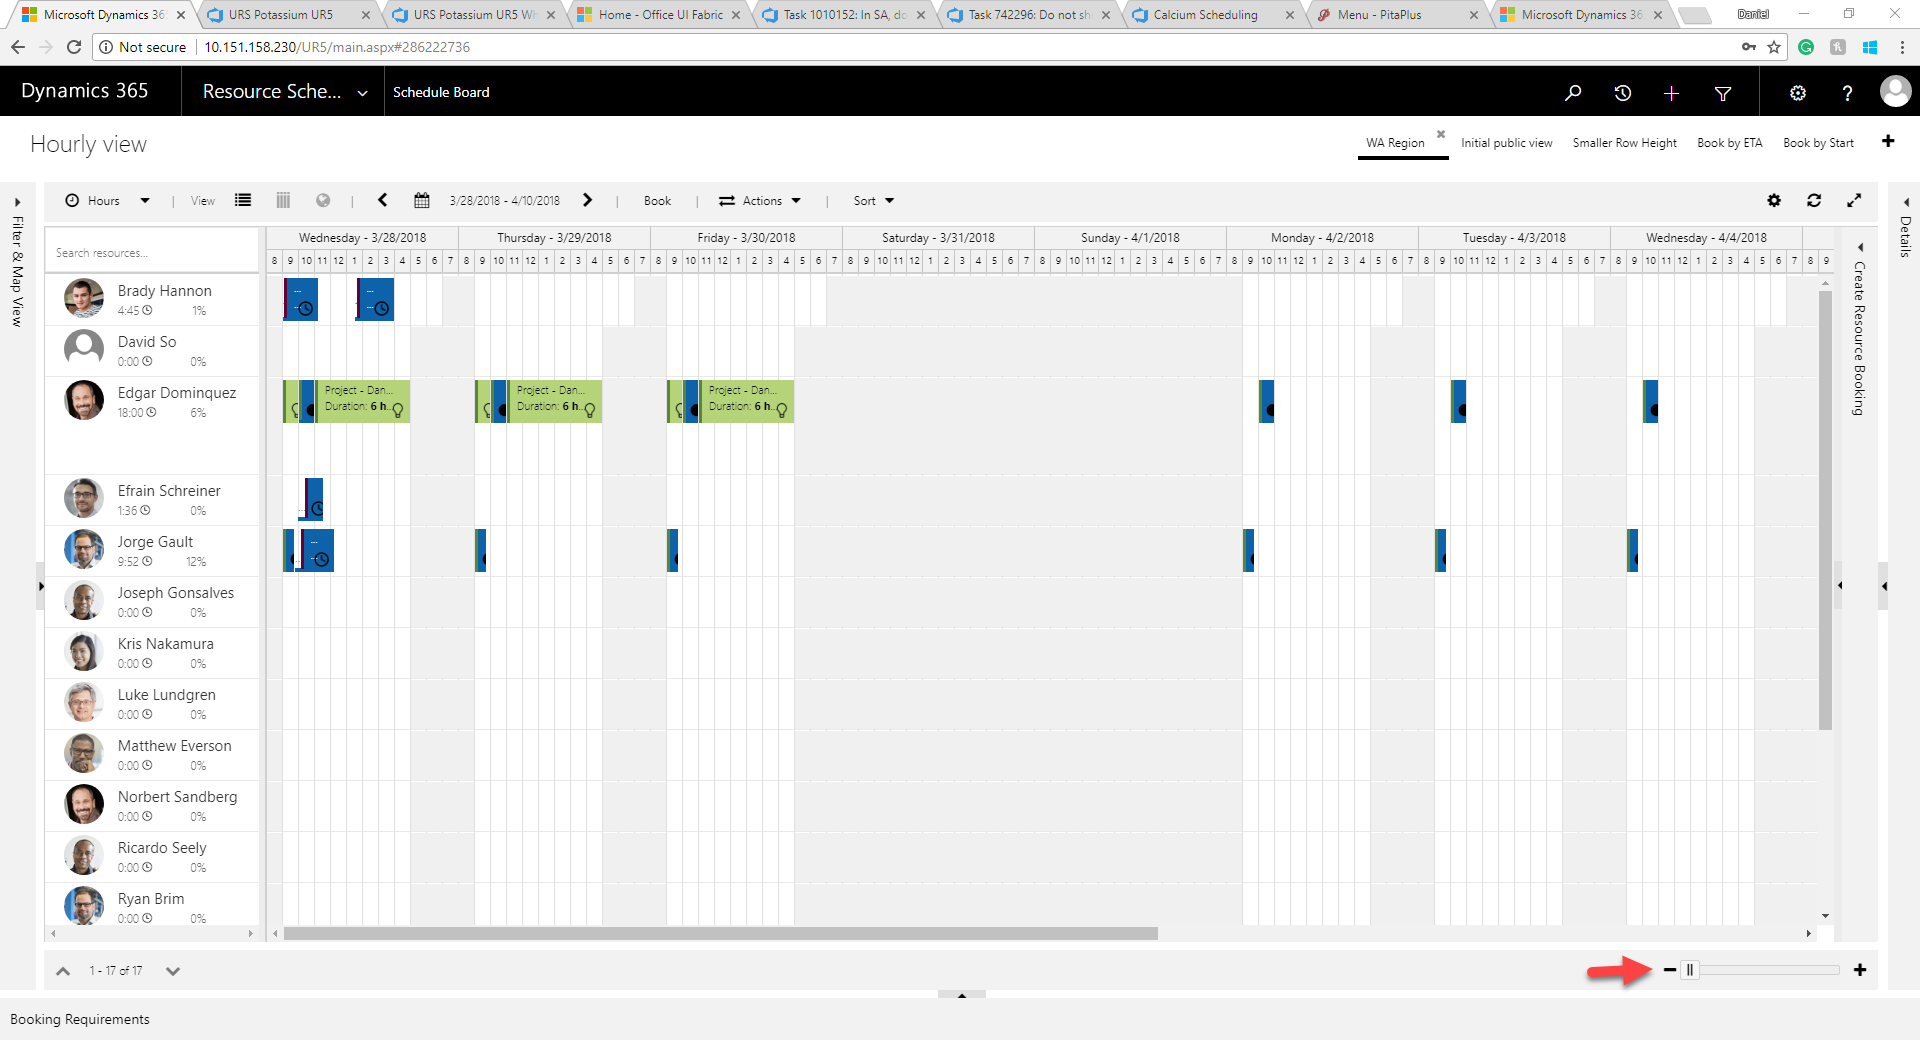Select the Book by ETA tab
Screen dimensions: 1920x1040
[1729, 143]
